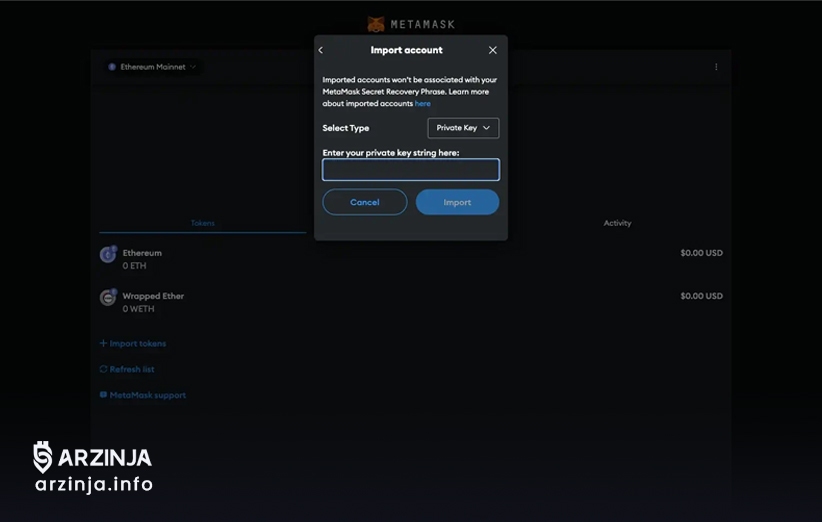Viewport: 822px width, 522px height.
Task: Click the Import button
Action: [457, 202]
